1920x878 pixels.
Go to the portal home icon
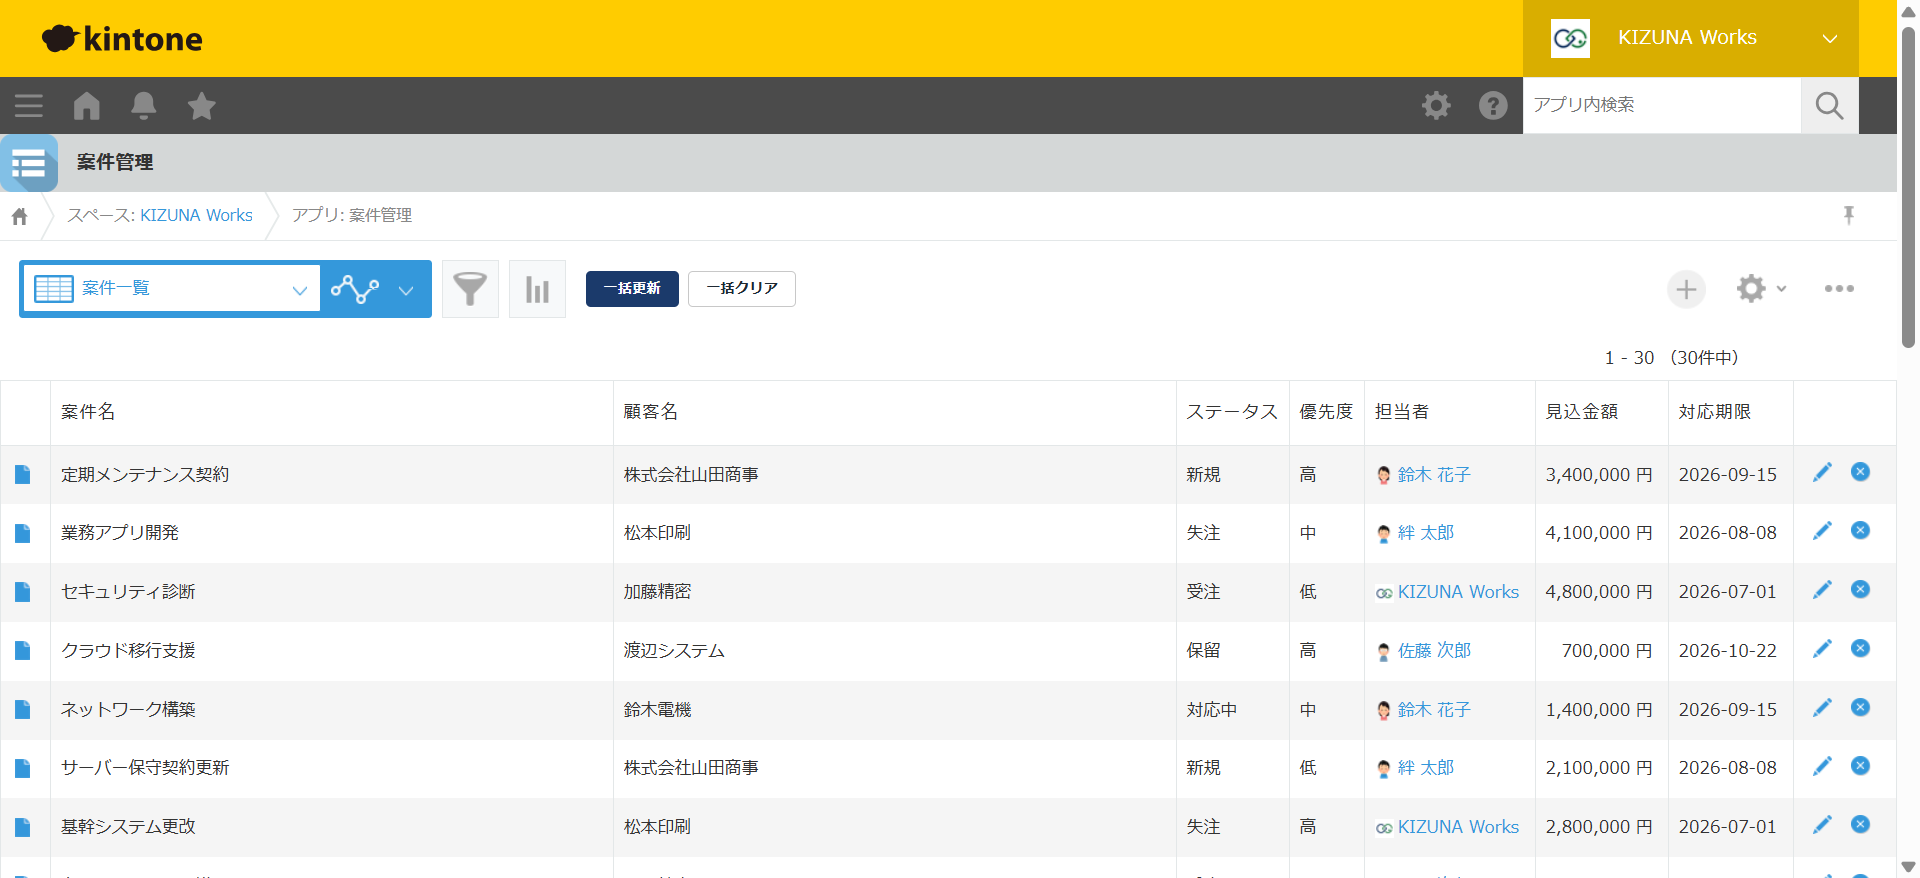pyautogui.click(x=87, y=106)
